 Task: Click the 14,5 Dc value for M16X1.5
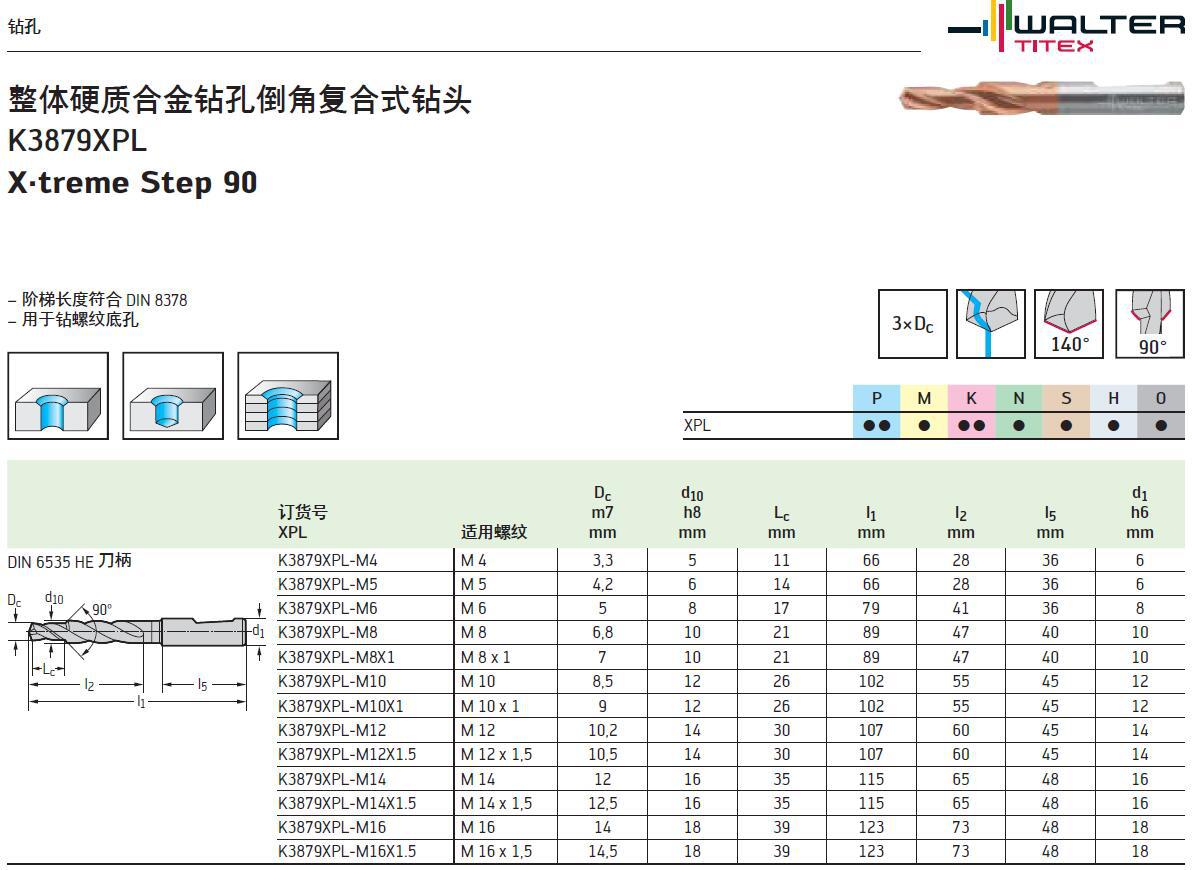[x=603, y=851]
